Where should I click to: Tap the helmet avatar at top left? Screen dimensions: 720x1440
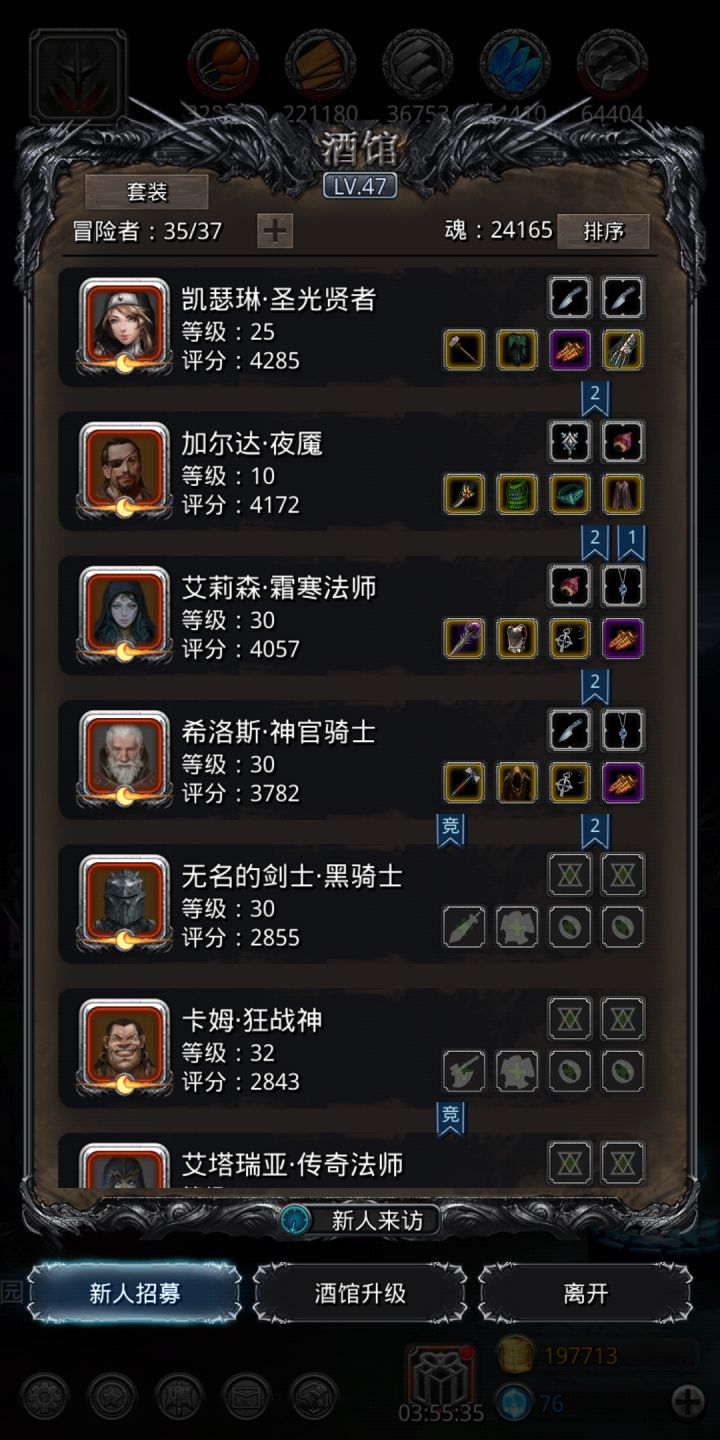click(78, 76)
